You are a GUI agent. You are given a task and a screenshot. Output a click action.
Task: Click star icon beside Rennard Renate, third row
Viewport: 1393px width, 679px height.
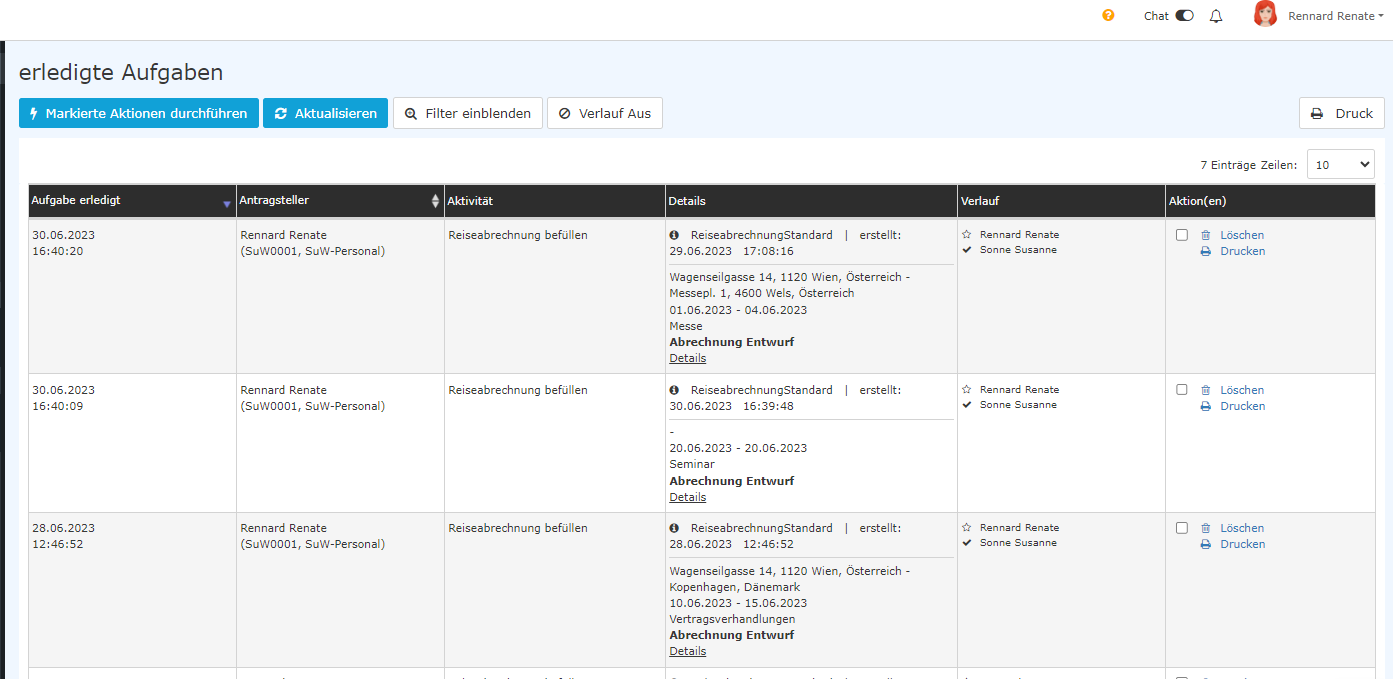(966, 528)
